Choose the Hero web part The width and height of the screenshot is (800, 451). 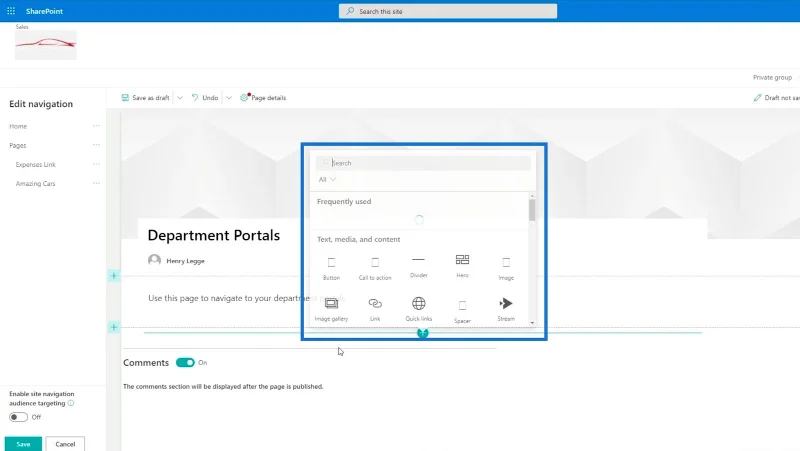click(462, 266)
